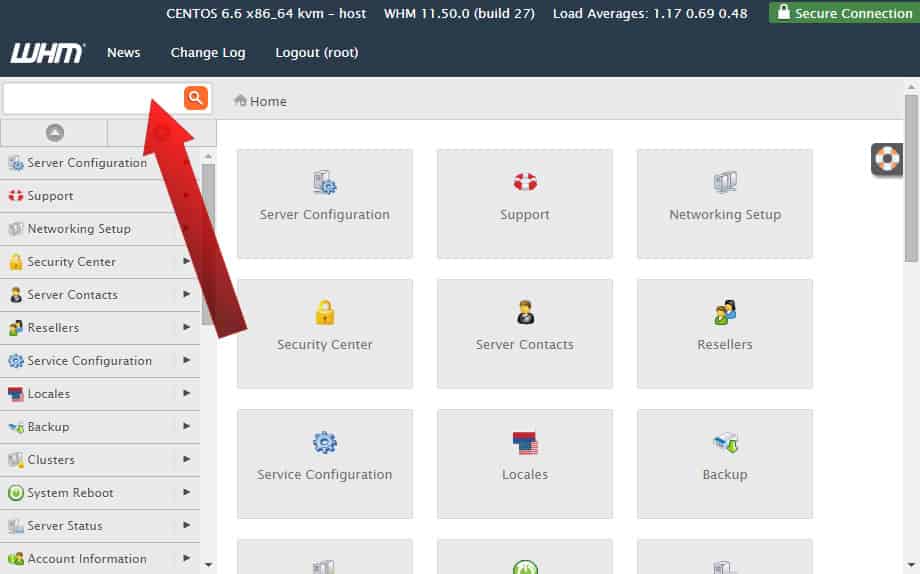Click the collapse-all up arrow button

point(55,133)
